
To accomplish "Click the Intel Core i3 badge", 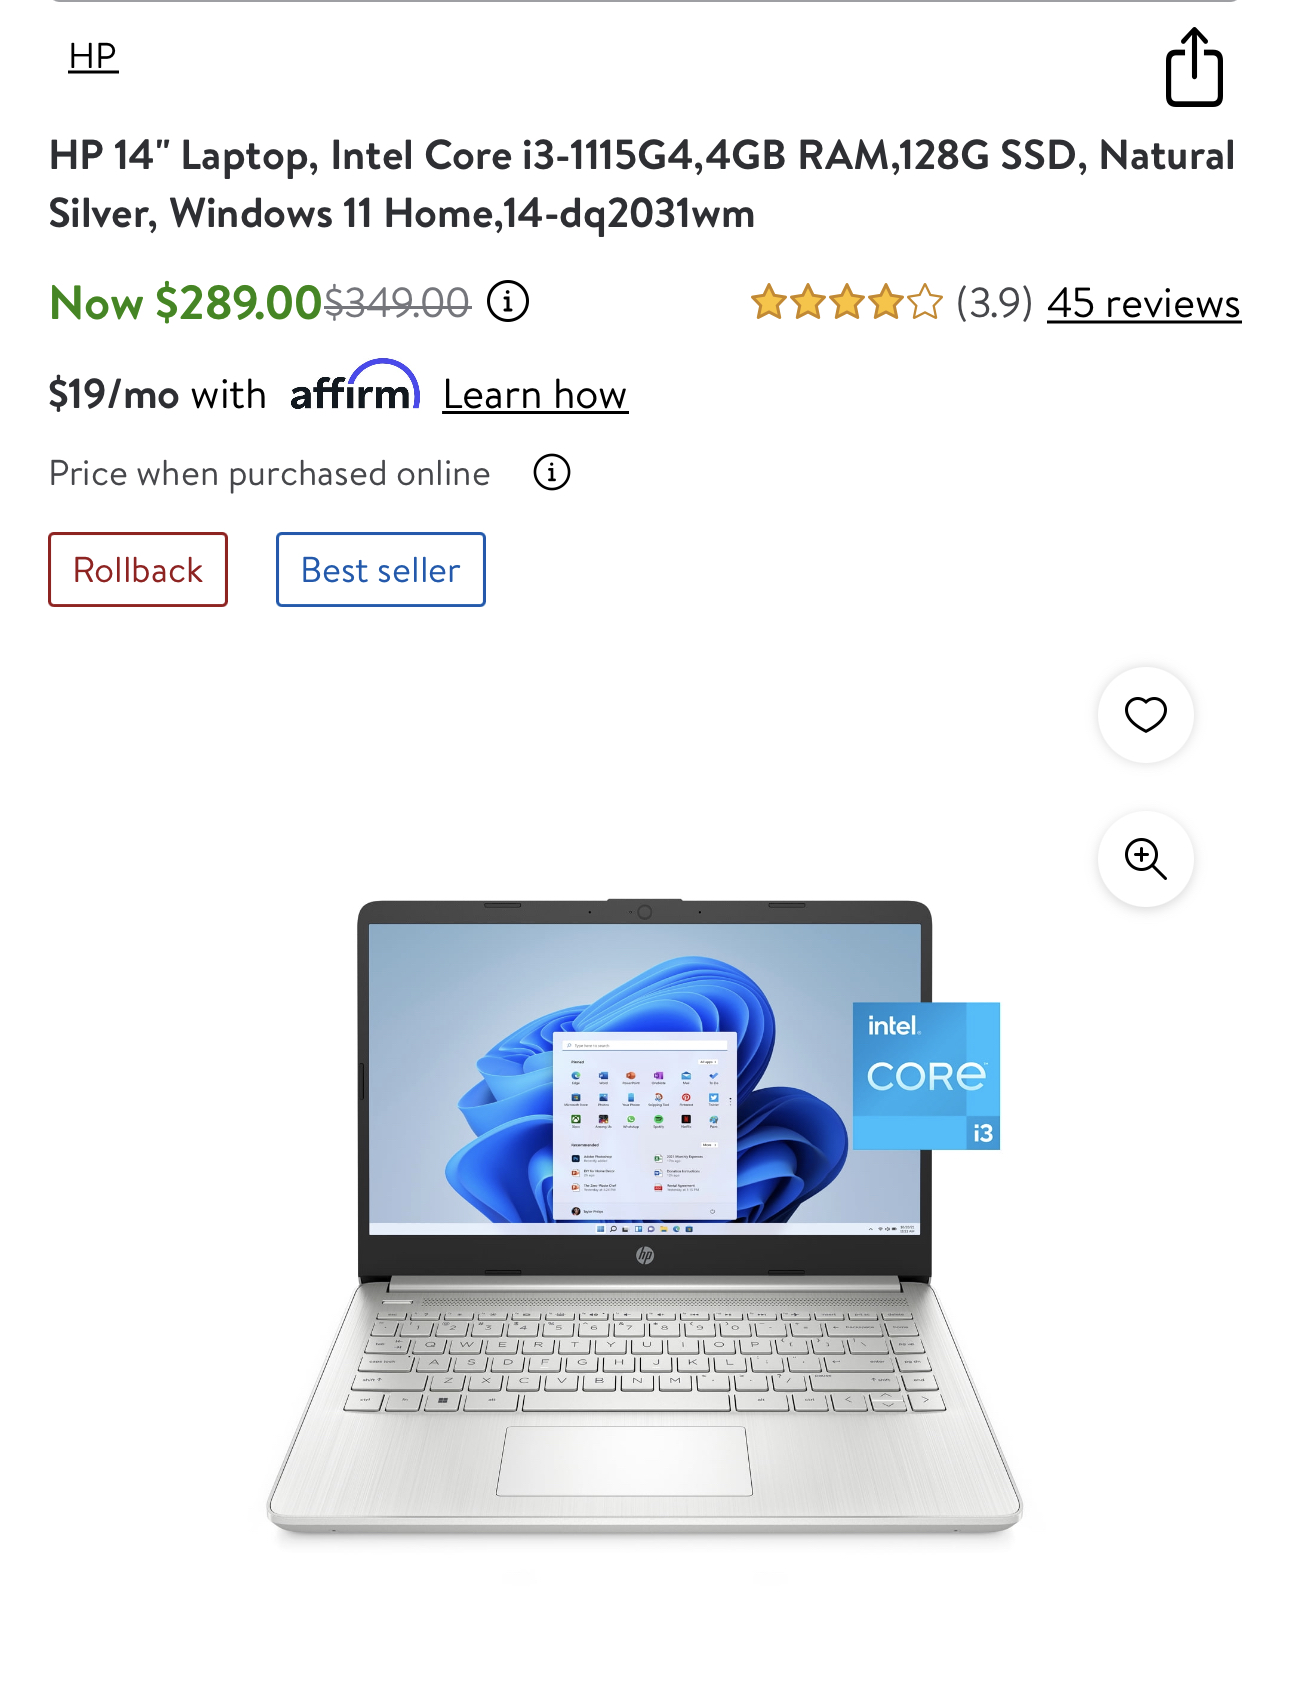I will 926,1076.
